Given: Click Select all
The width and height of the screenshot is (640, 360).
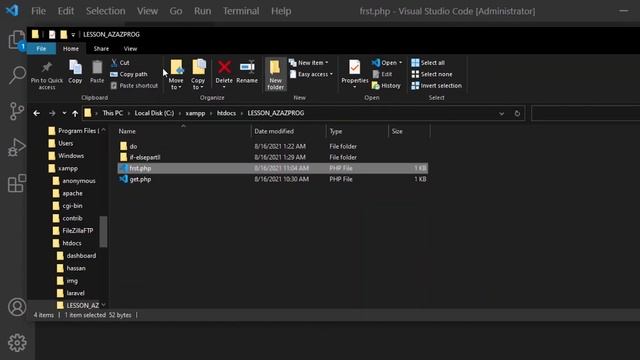Looking at the screenshot, I should point(428,62).
